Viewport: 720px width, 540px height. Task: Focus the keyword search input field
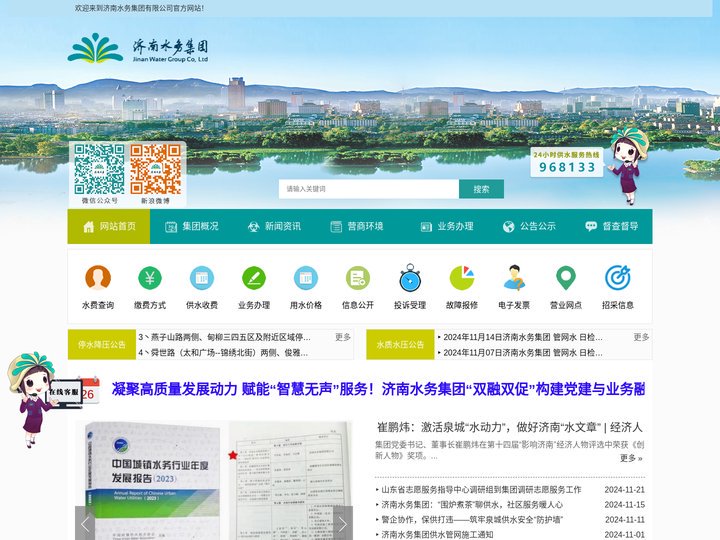pos(369,189)
